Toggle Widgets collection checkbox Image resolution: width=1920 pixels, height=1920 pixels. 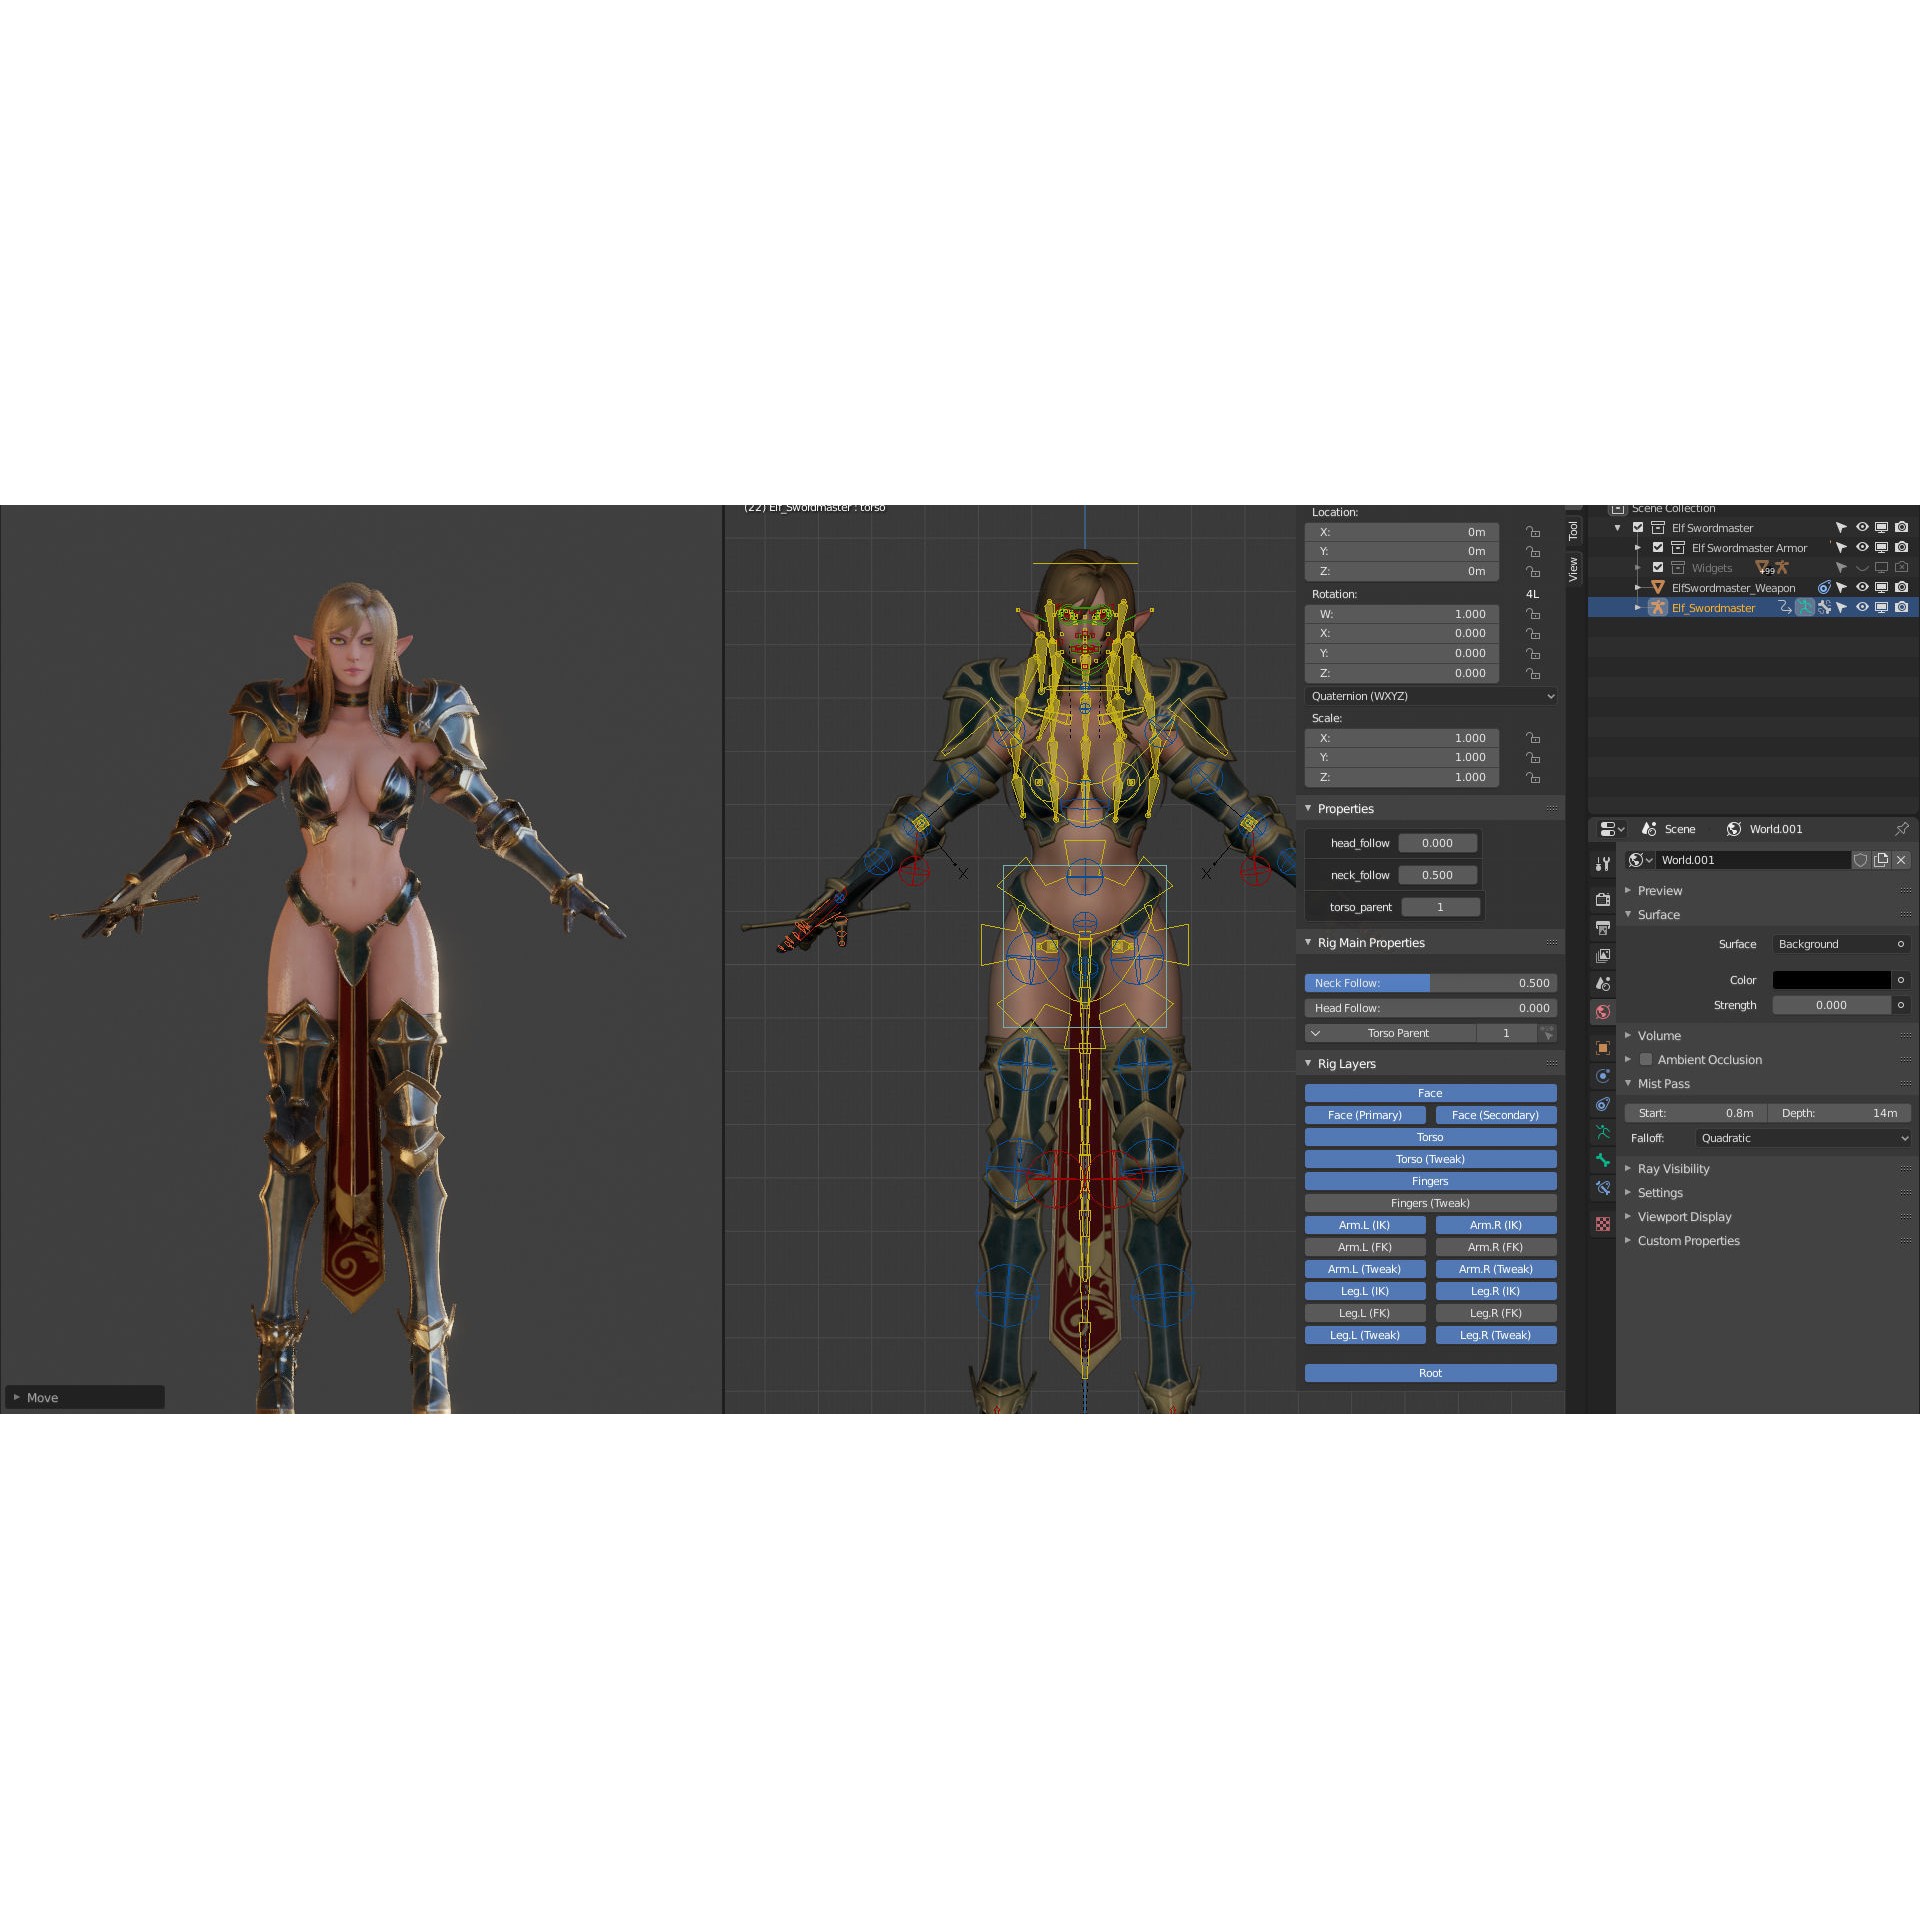coord(1658,567)
